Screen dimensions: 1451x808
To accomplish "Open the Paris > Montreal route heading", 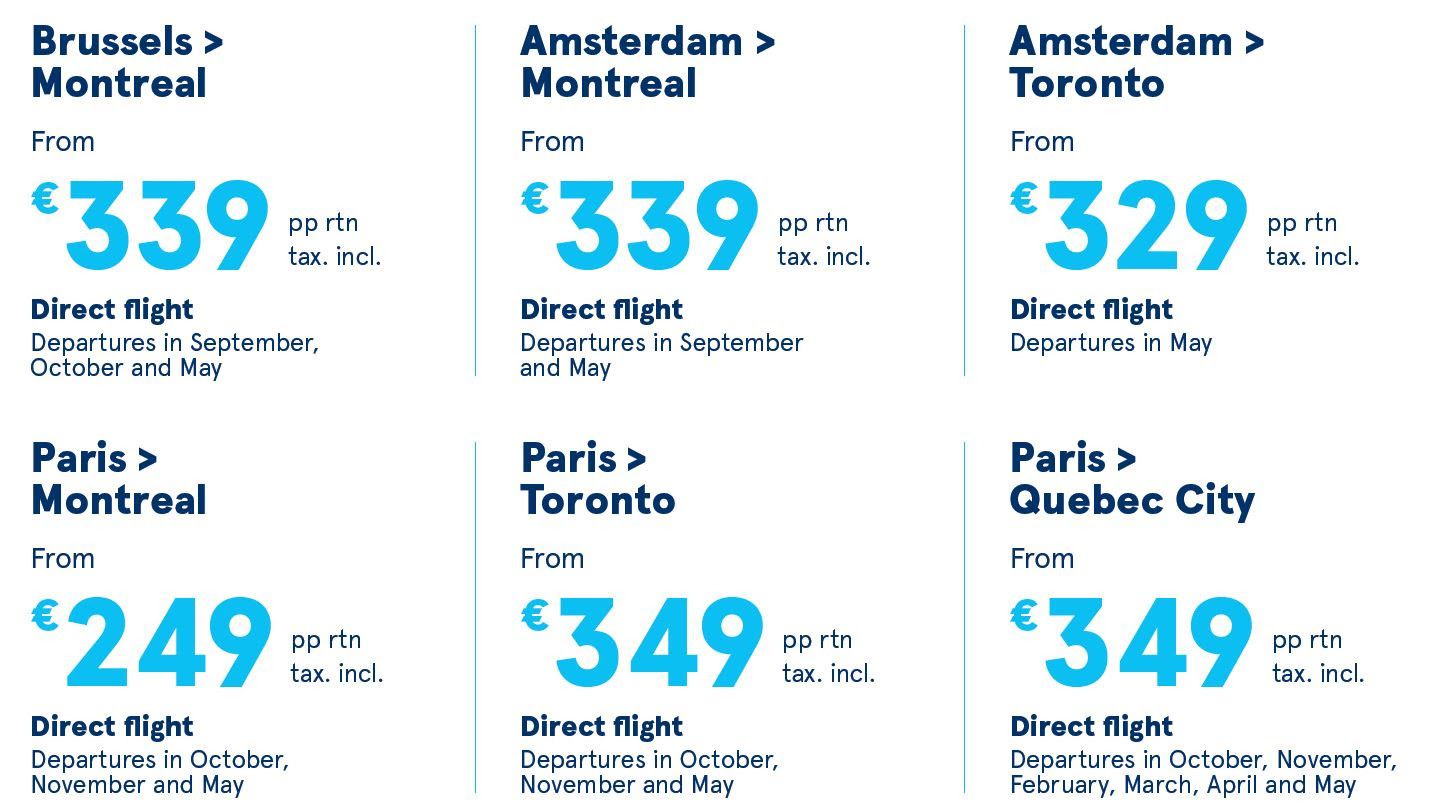I will 119,479.
